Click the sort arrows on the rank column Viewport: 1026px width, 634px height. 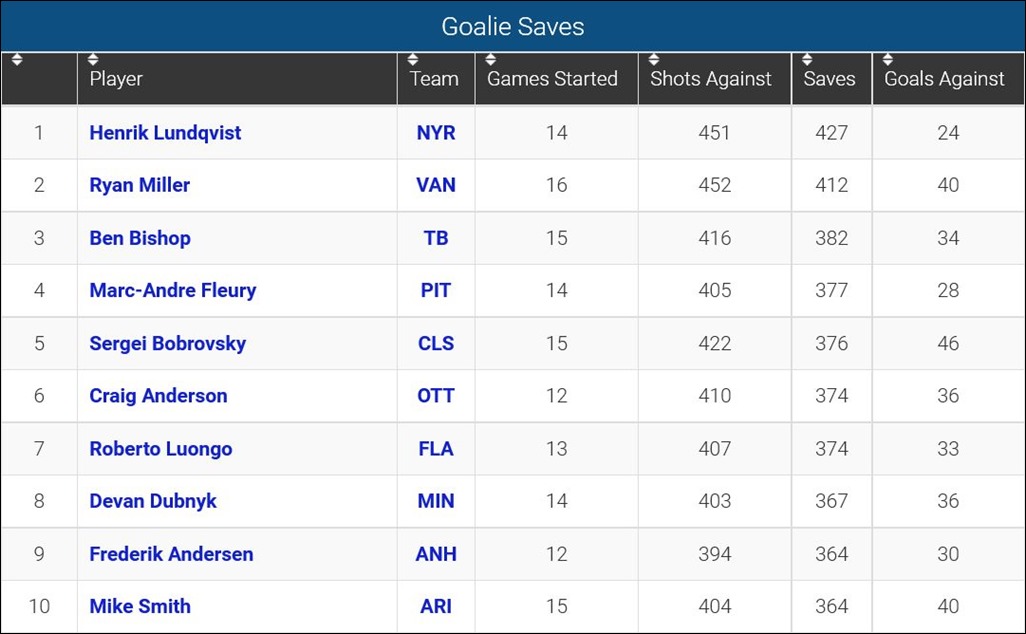[x=17, y=60]
